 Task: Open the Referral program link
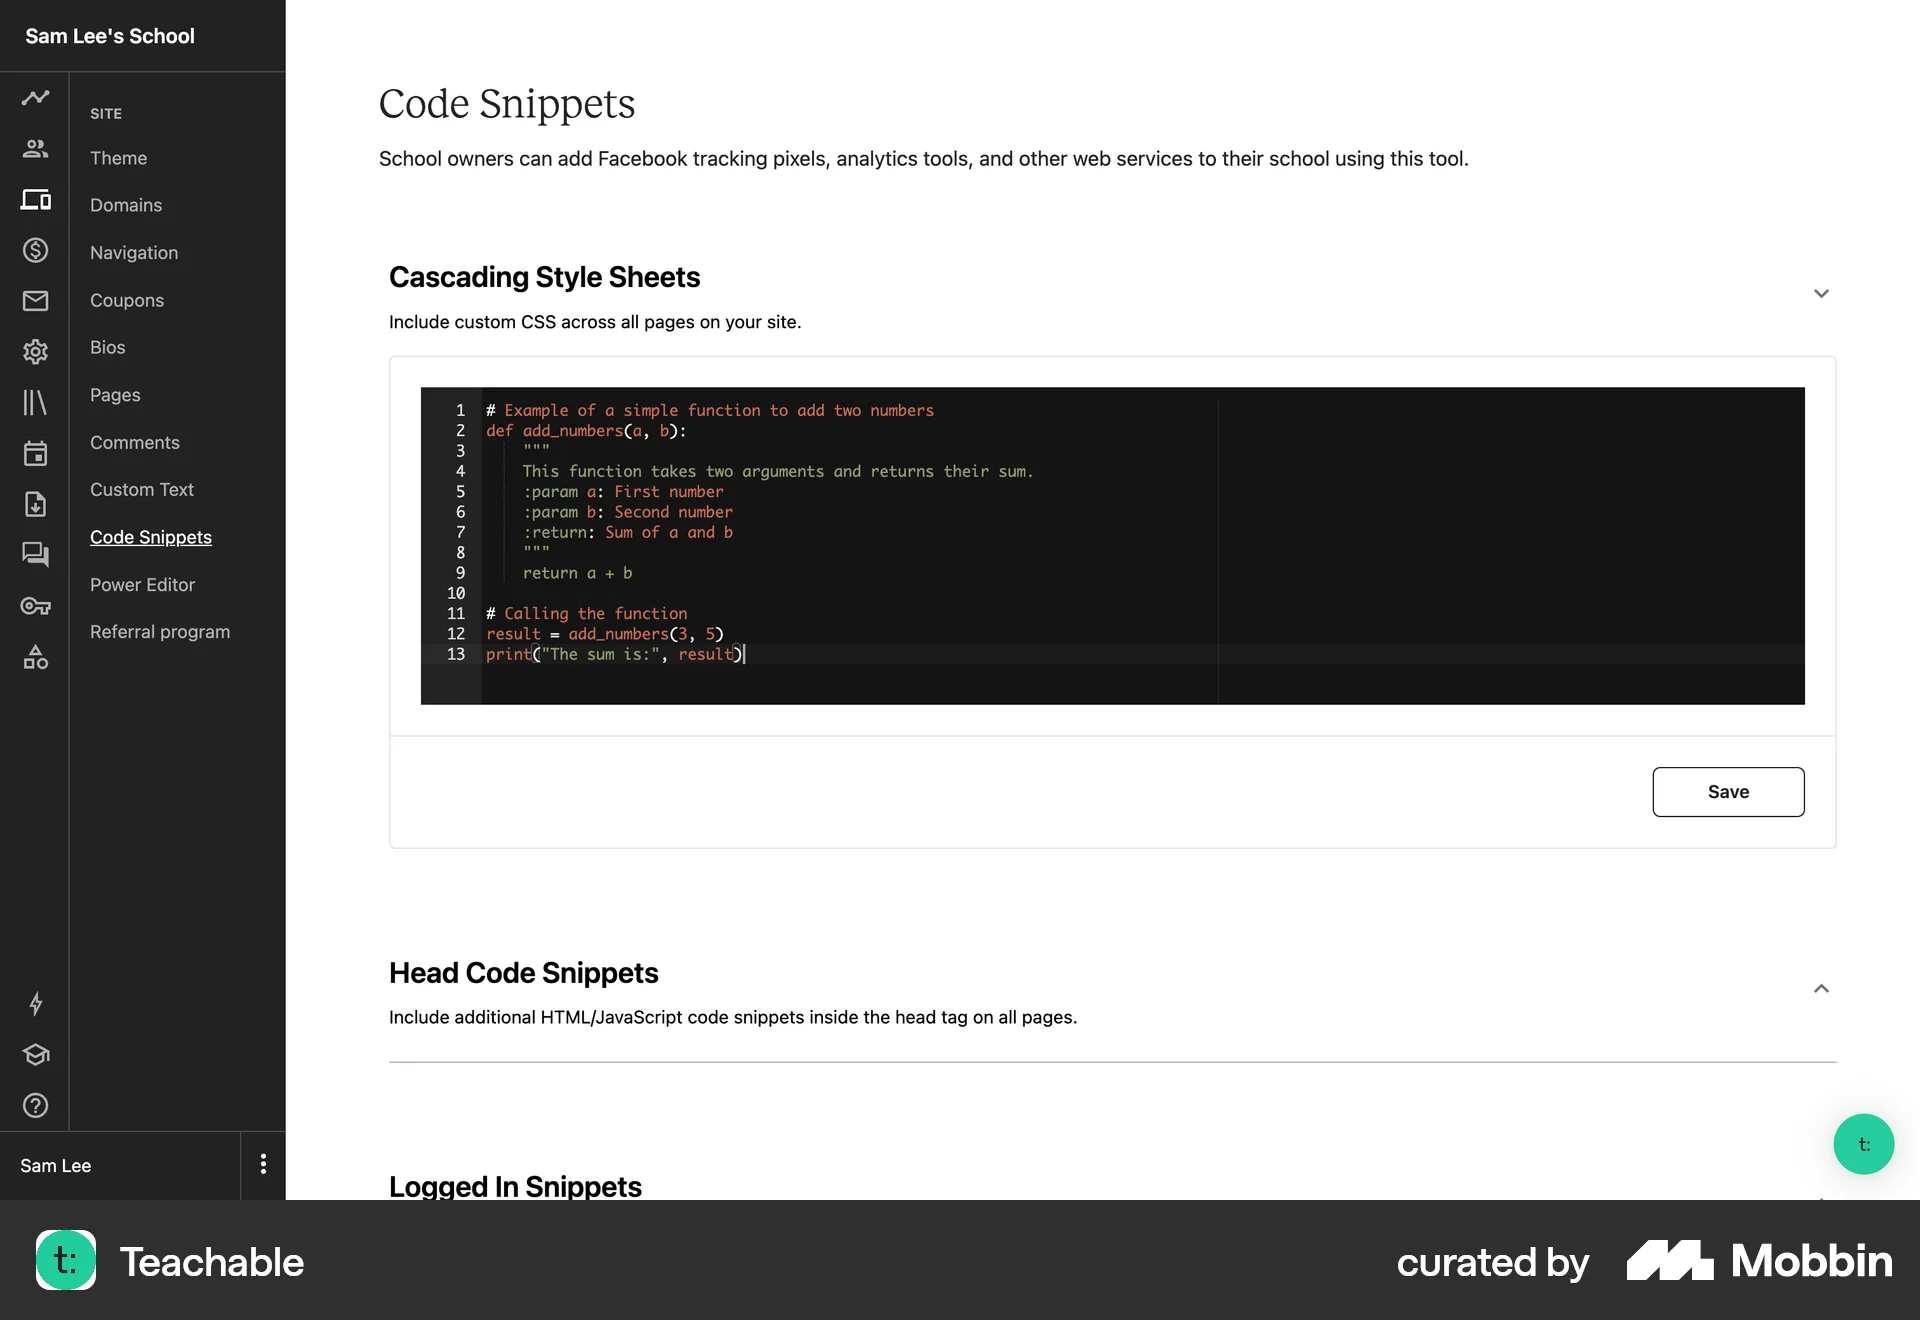click(160, 631)
